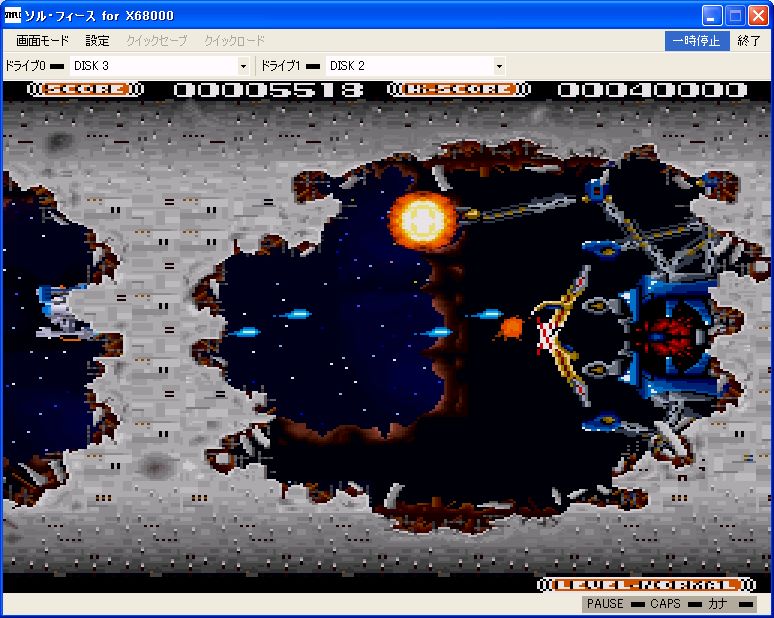Open the 設定 menu
The width and height of the screenshot is (774, 618).
(x=97, y=40)
